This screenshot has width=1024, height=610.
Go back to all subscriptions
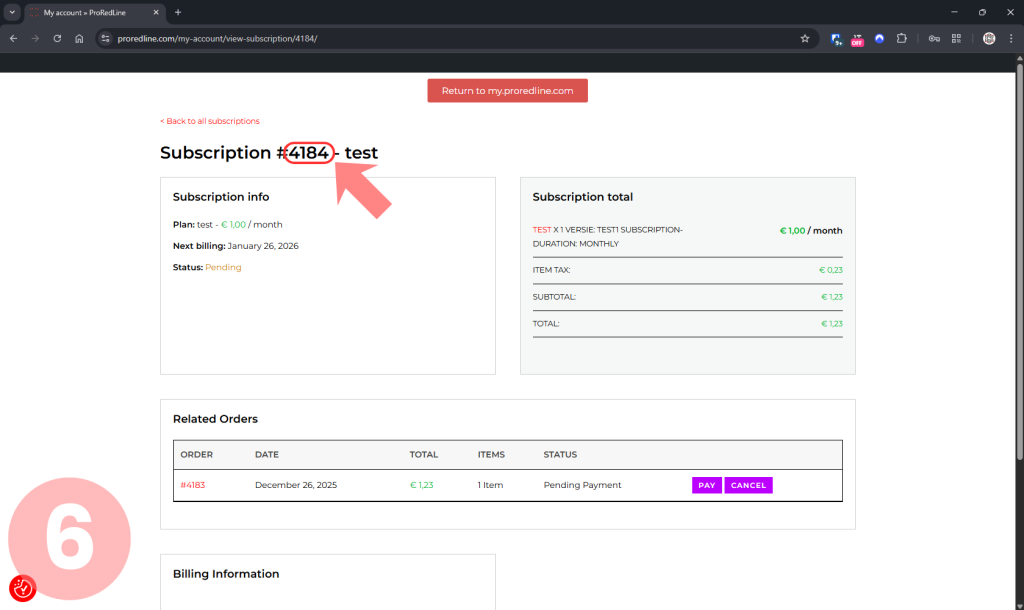point(210,121)
